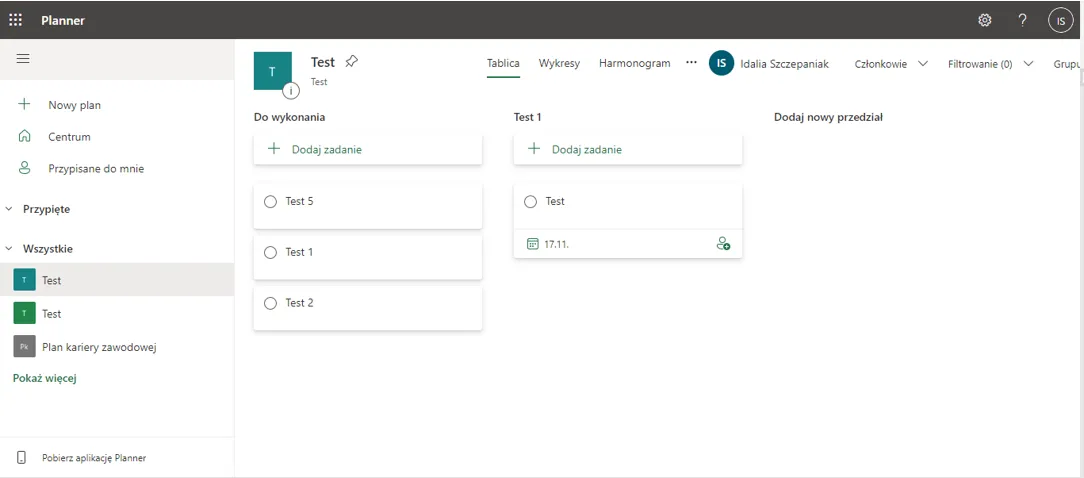Expand the Przypięte section
1084x478 pixels.
[x=10, y=209]
